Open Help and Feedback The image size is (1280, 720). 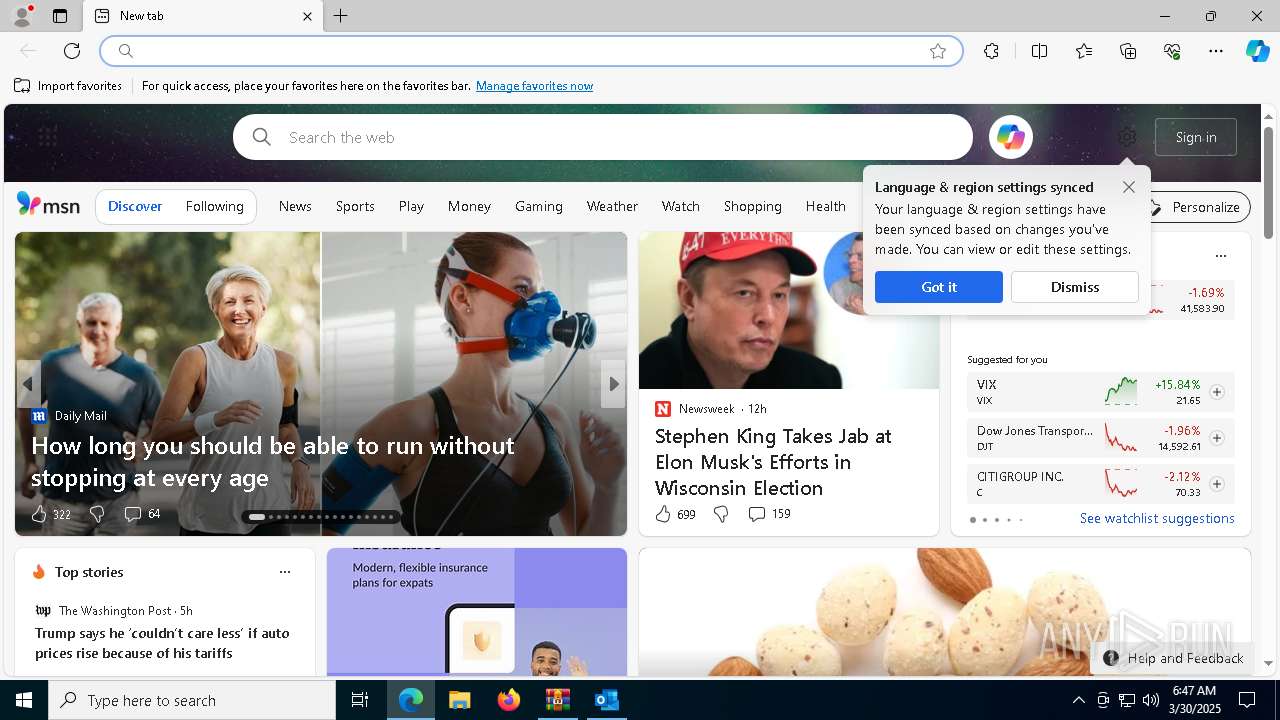[x=1173, y=658]
